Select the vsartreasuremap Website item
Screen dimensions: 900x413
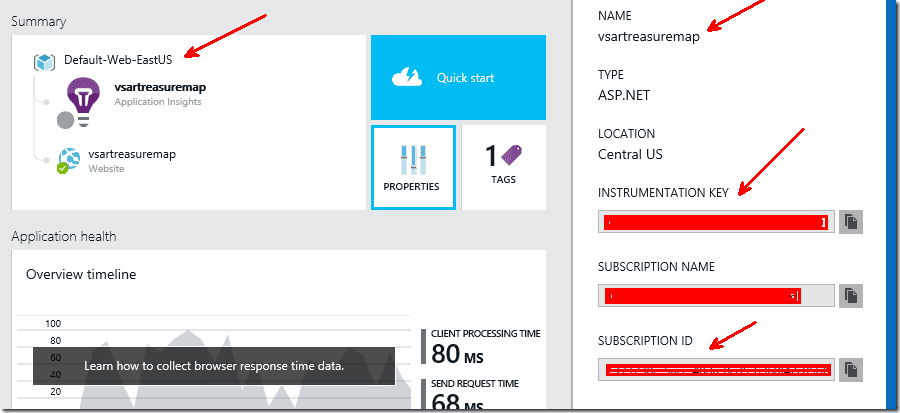coord(132,161)
